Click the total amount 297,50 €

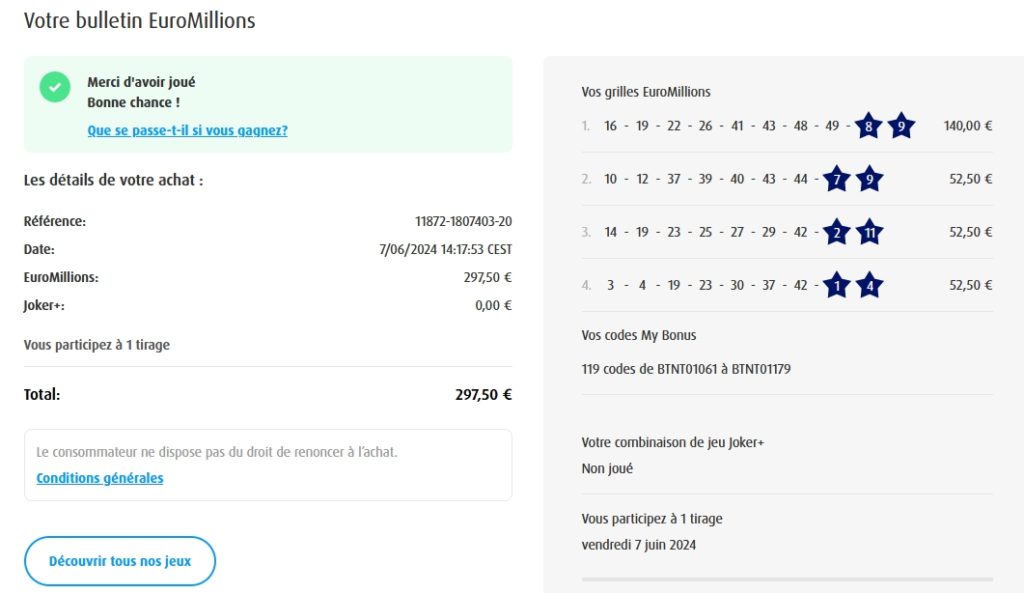(x=483, y=395)
